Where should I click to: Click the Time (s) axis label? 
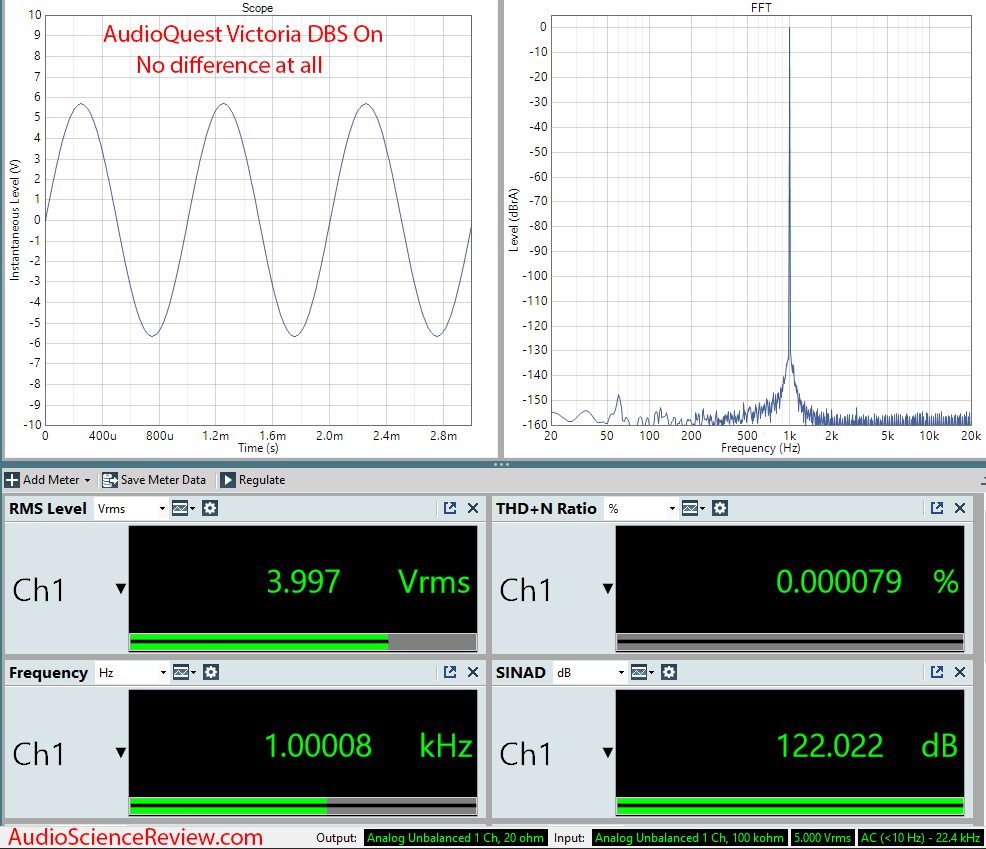[x=258, y=448]
